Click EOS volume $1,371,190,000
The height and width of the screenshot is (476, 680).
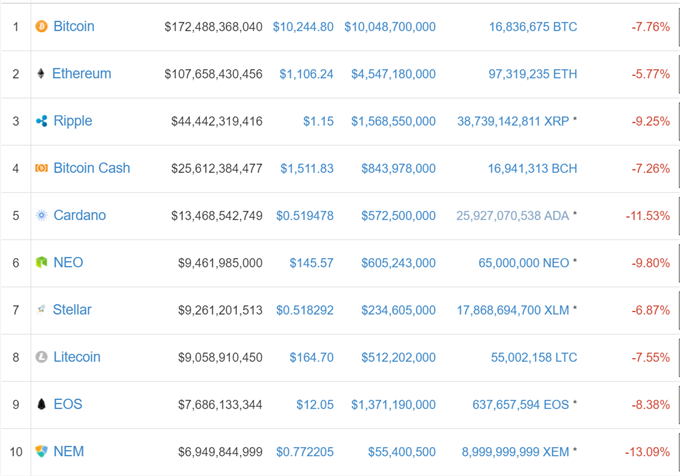(393, 405)
